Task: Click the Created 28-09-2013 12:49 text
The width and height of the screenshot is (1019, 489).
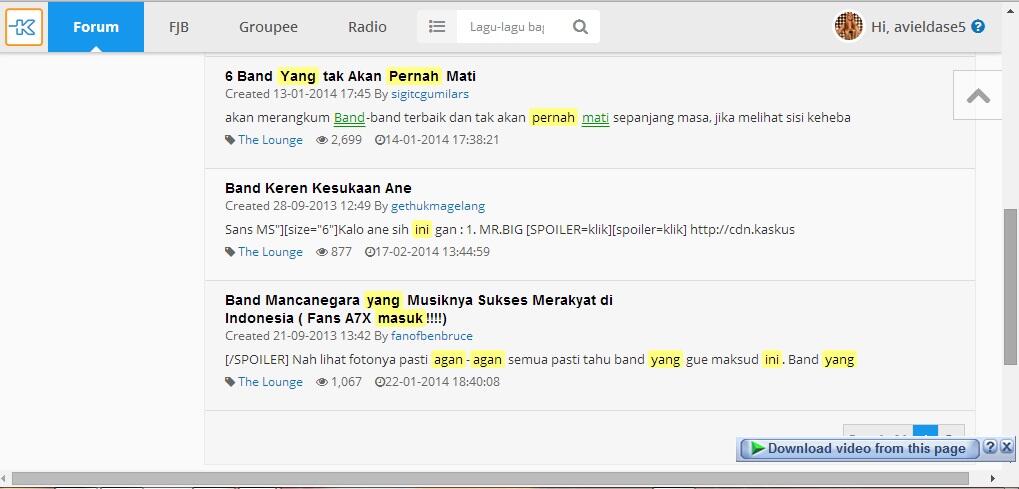Action: click(x=298, y=206)
